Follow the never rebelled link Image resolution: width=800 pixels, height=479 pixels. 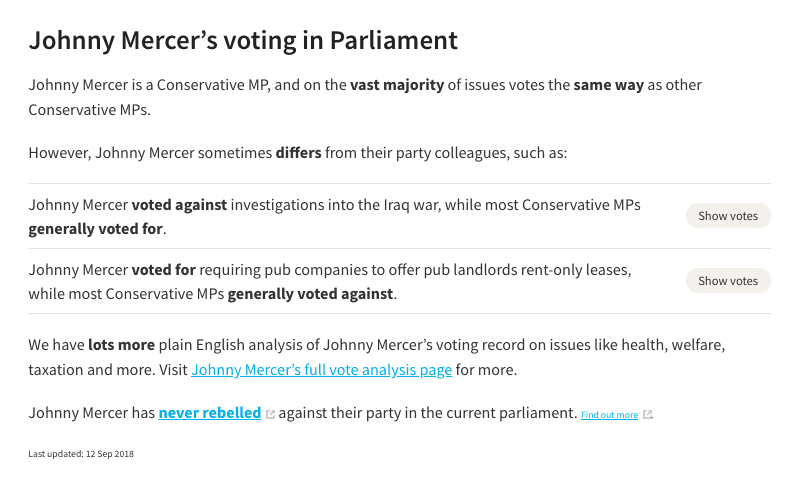click(x=210, y=413)
